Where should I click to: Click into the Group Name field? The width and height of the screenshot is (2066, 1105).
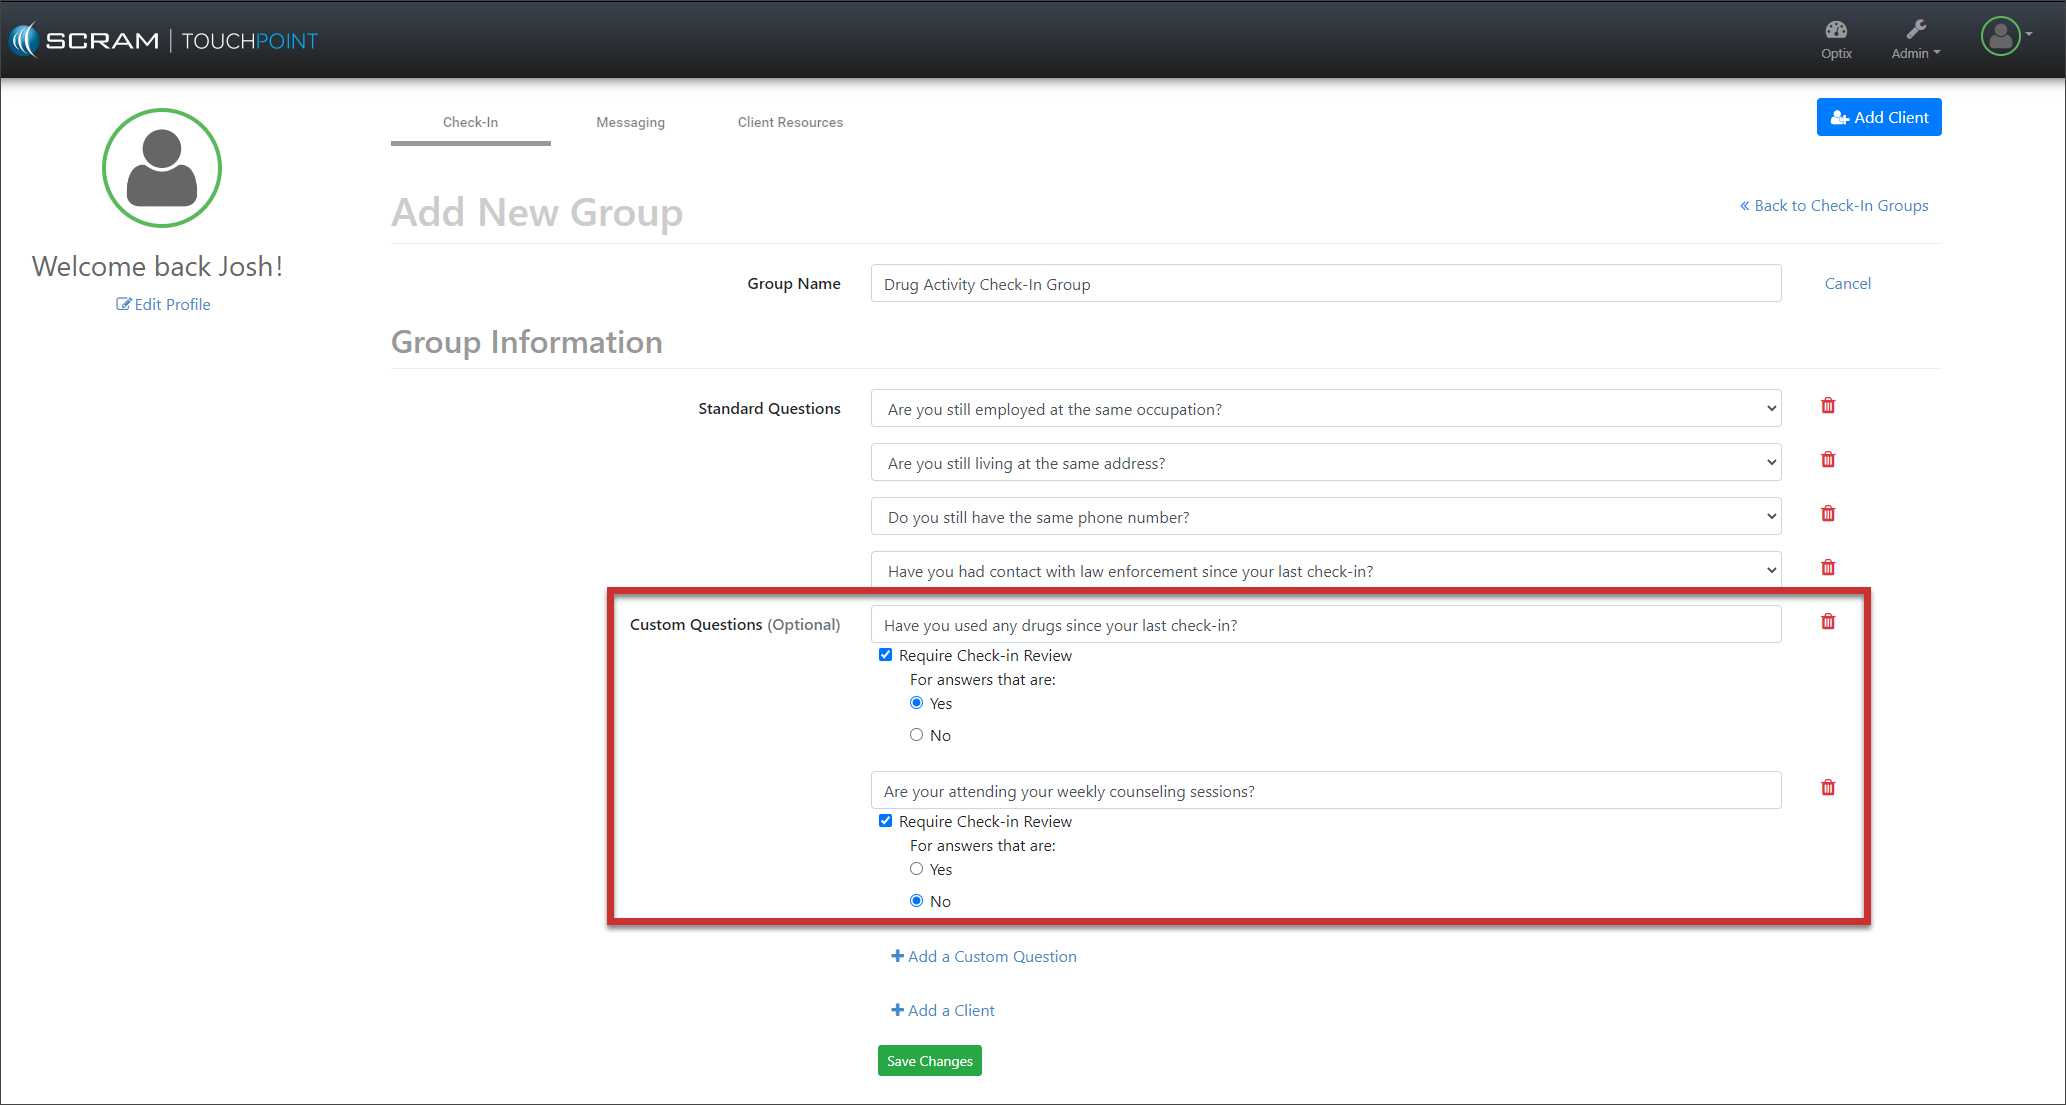click(x=1325, y=284)
